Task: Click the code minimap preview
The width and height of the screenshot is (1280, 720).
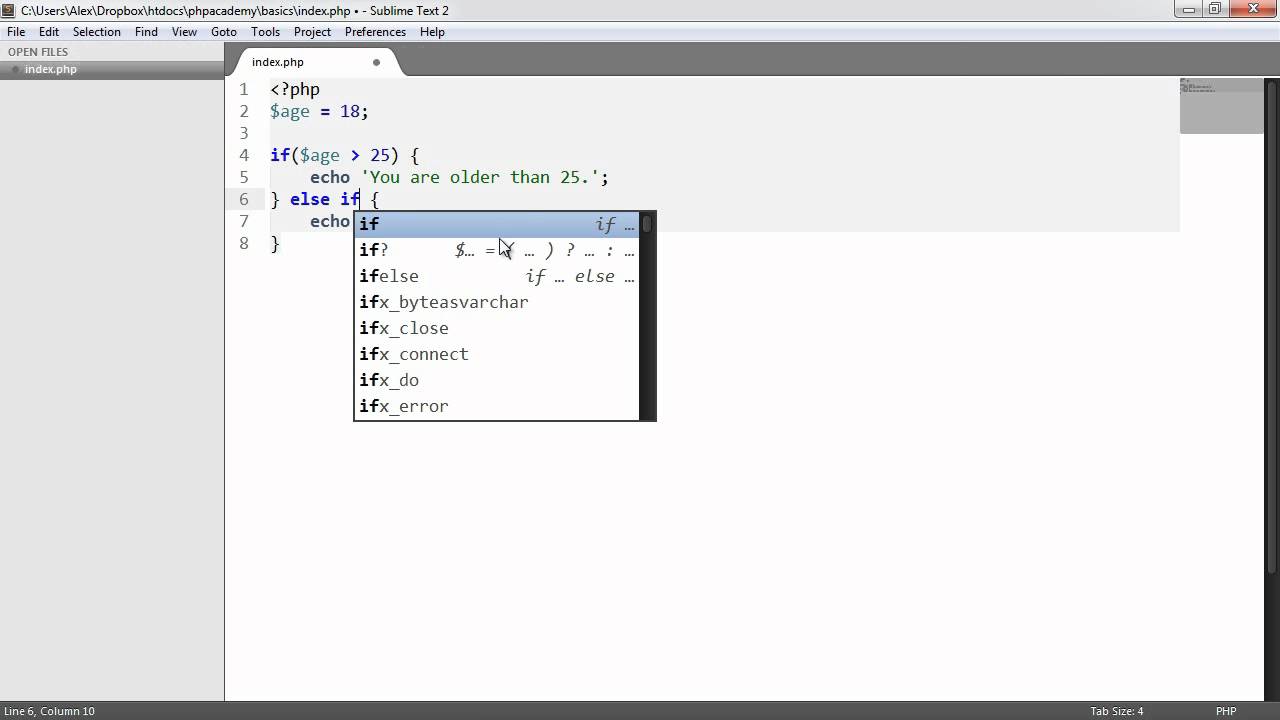Action: [x=1221, y=106]
